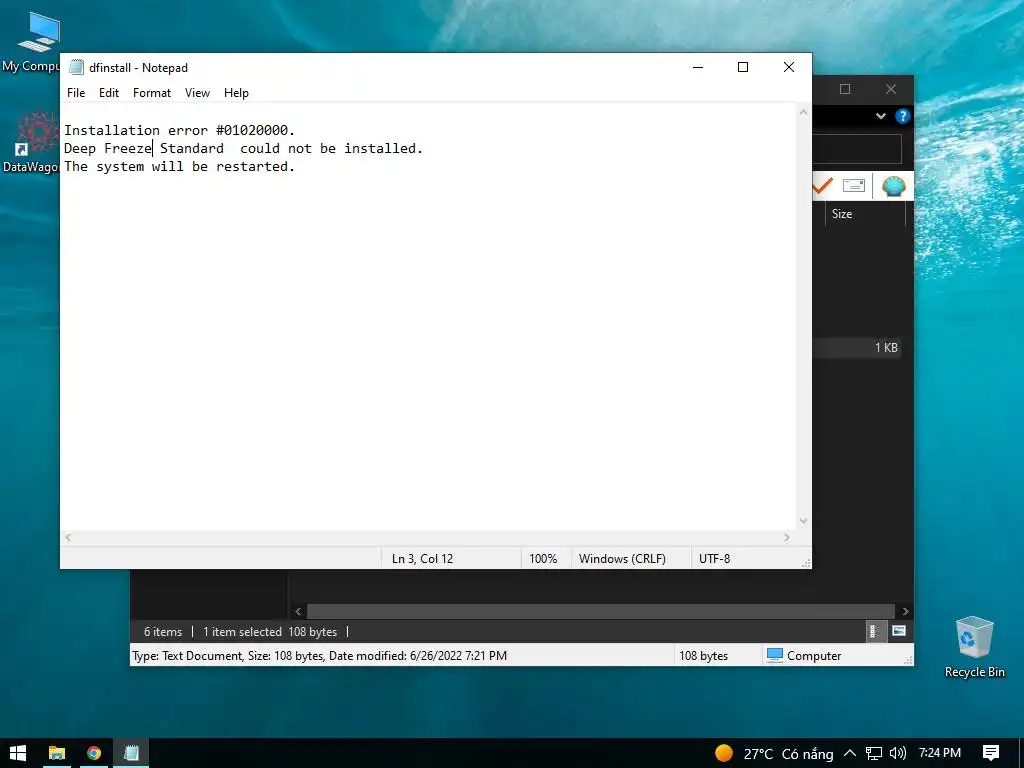Click Notepad horizontal scroll right arrow
This screenshot has width=1024, height=768.
click(787, 537)
